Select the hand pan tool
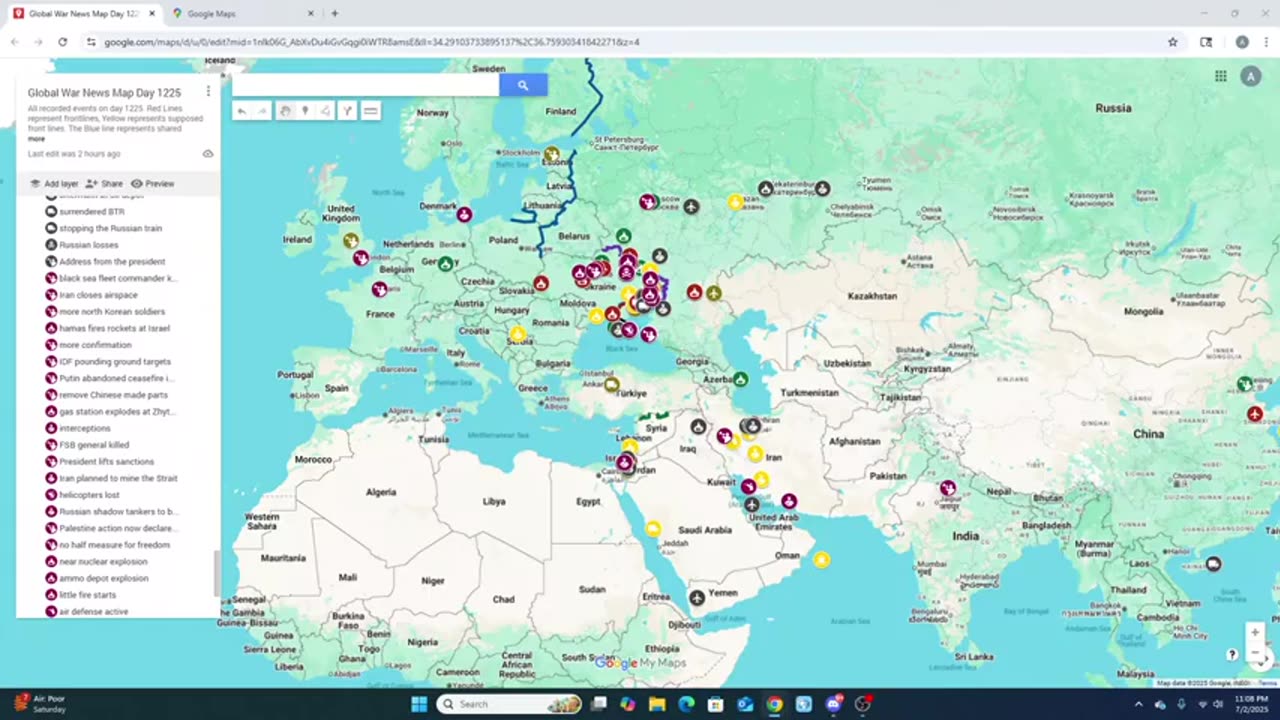 [285, 111]
